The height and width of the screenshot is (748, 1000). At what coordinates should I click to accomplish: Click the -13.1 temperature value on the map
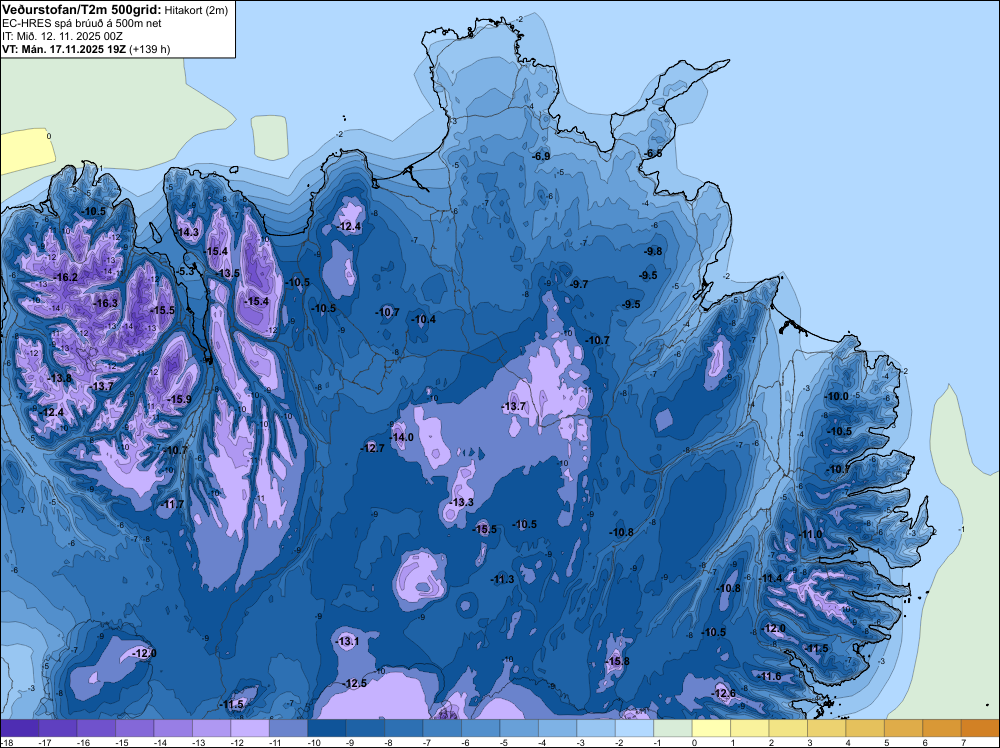(x=348, y=642)
